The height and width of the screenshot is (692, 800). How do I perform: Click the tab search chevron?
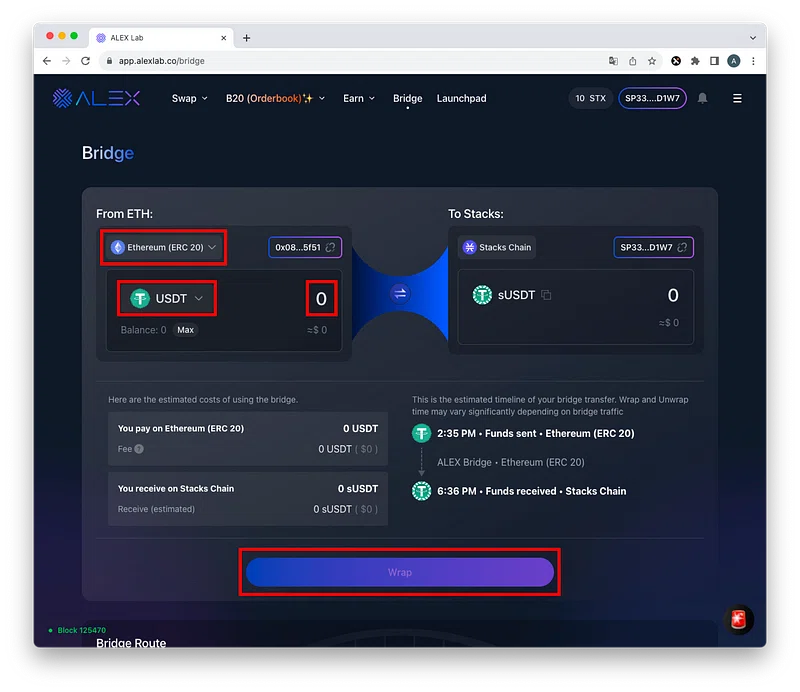pos(753,38)
